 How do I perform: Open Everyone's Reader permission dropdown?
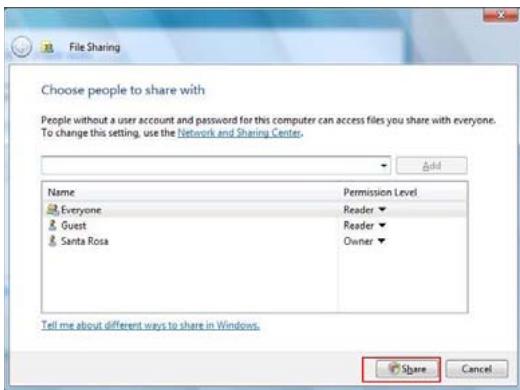click(x=382, y=210)
